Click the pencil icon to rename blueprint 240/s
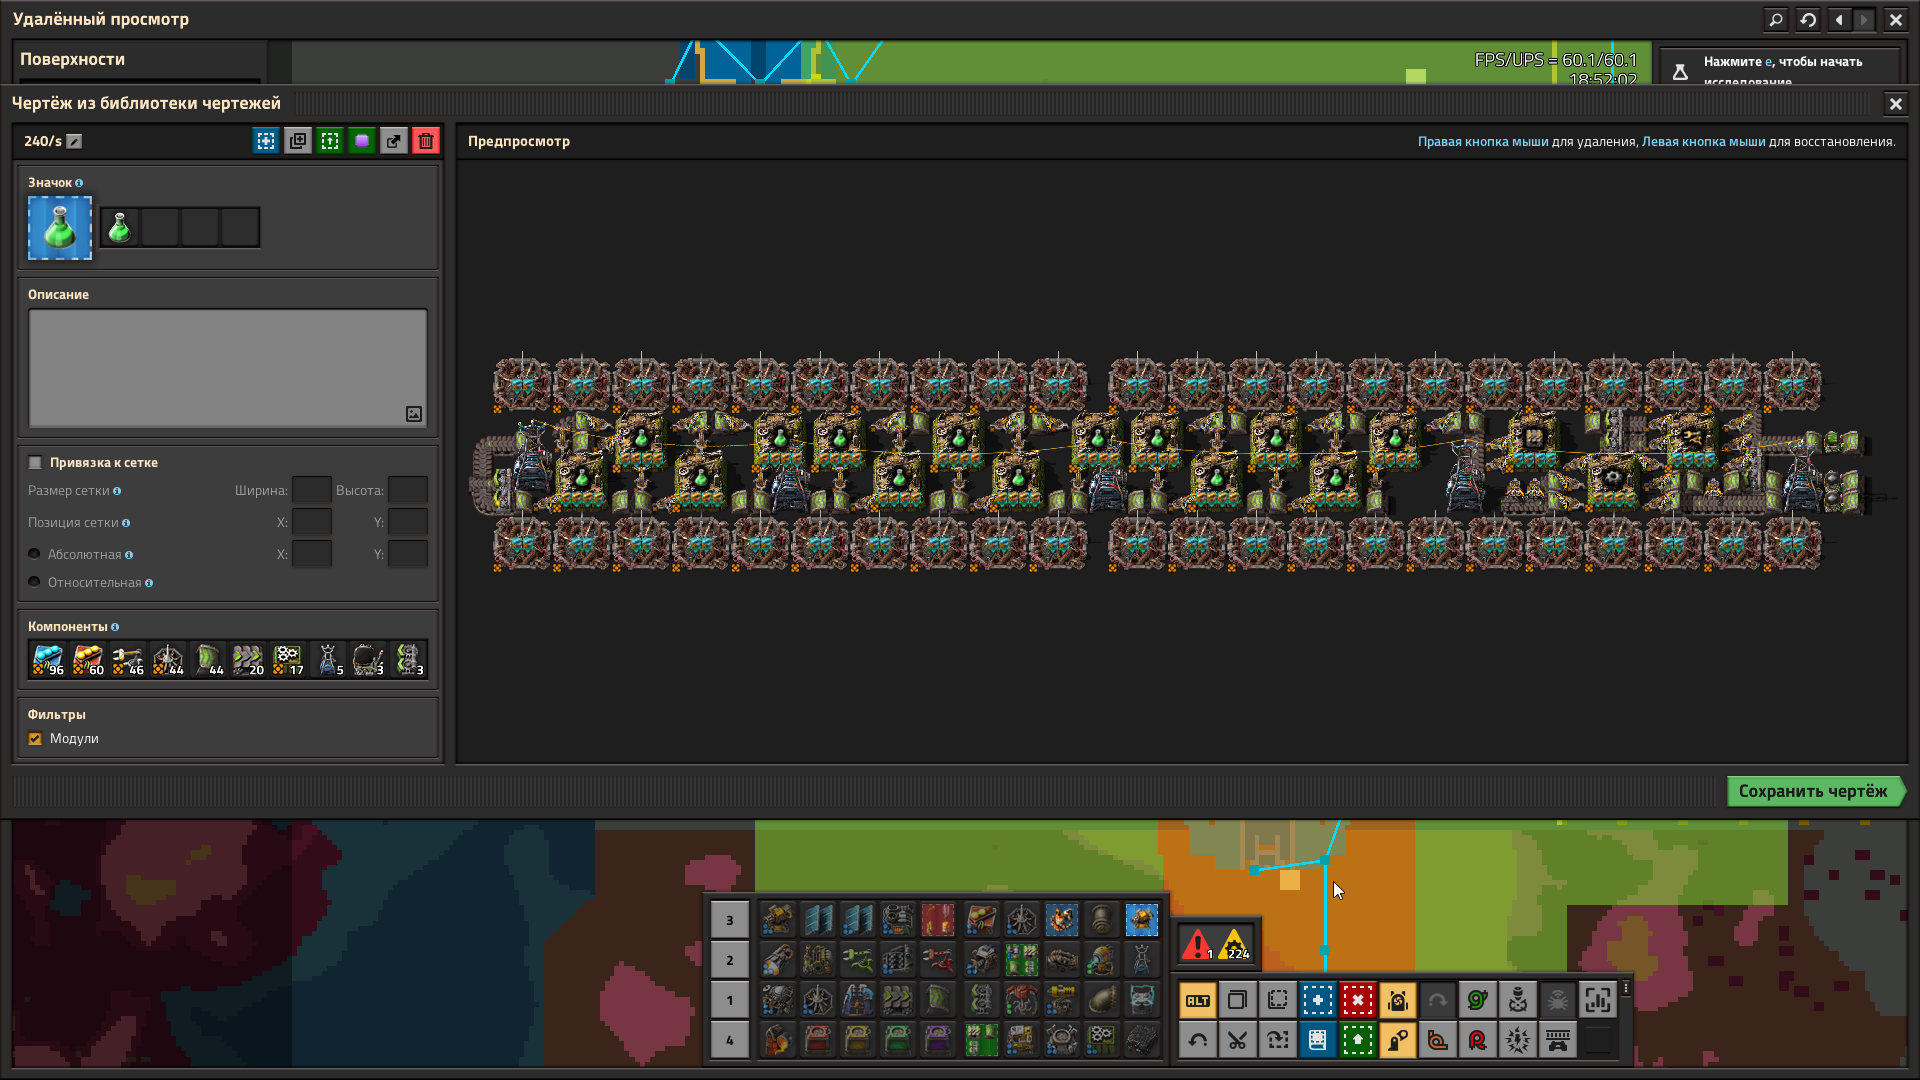 pos(74,141)
